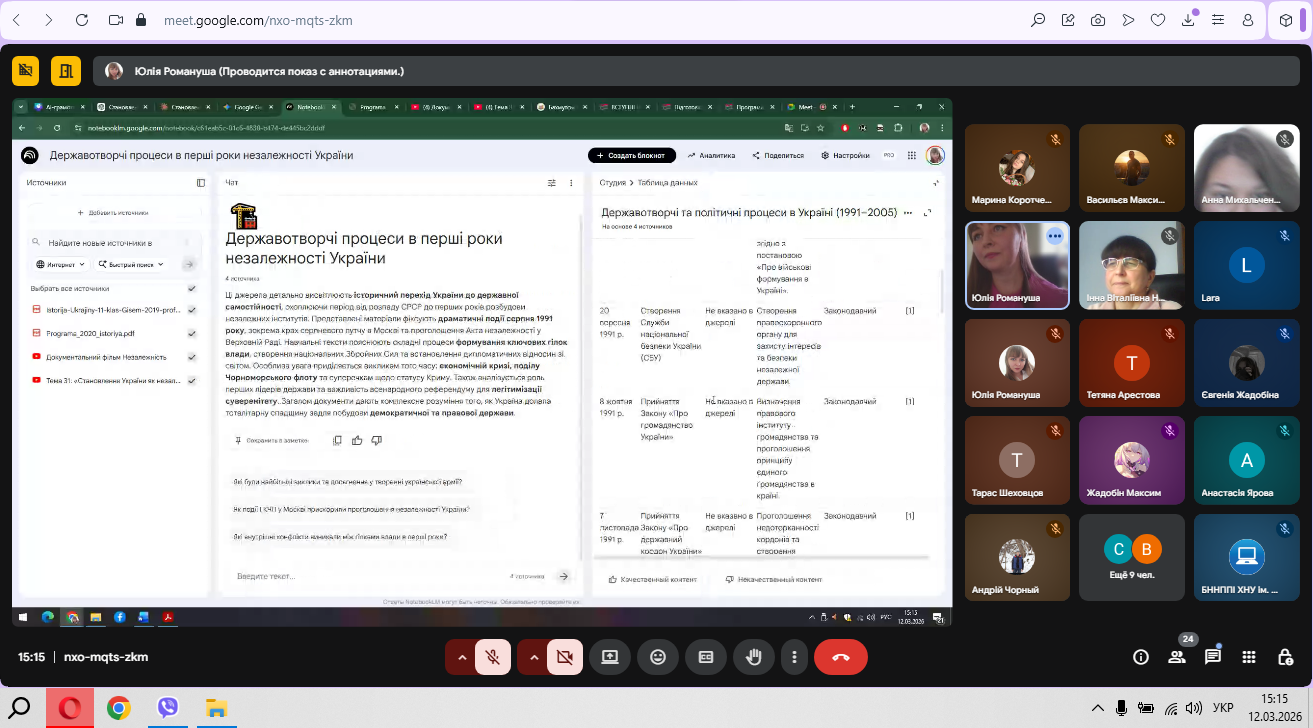Open the chat with everyone panel
The image size is (1313, 728).
1213,657
